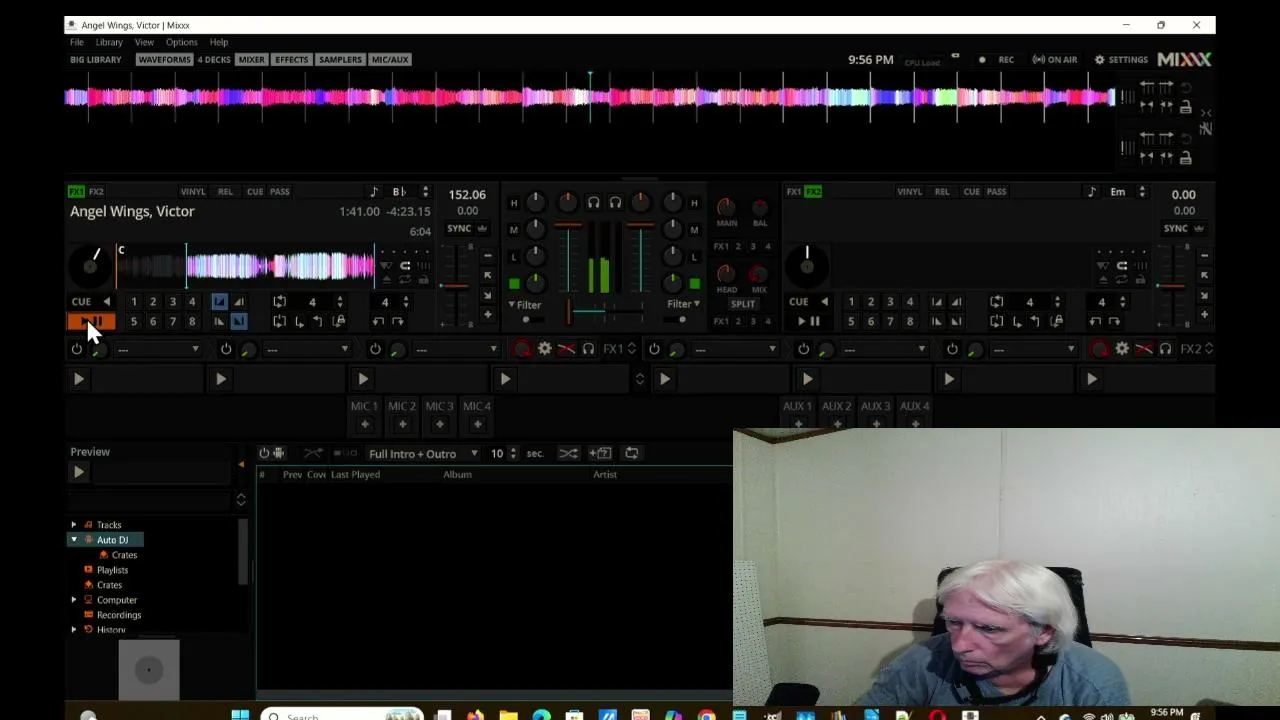Toggle the beatloop icon on deck 1

pos(279,302)
